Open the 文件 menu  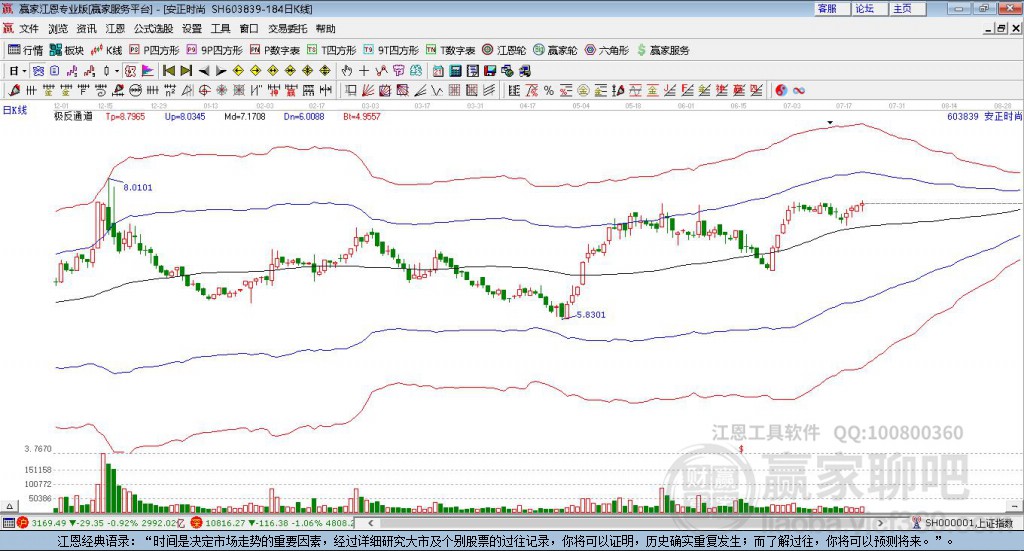29,29
